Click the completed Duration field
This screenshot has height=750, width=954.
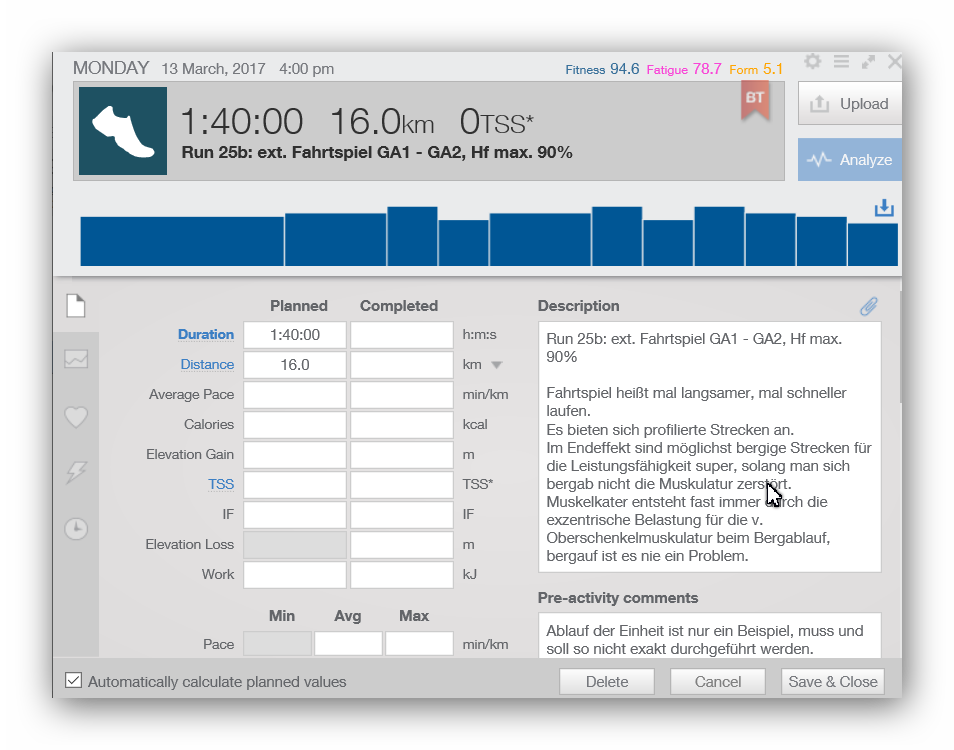[x=402, y=335]
